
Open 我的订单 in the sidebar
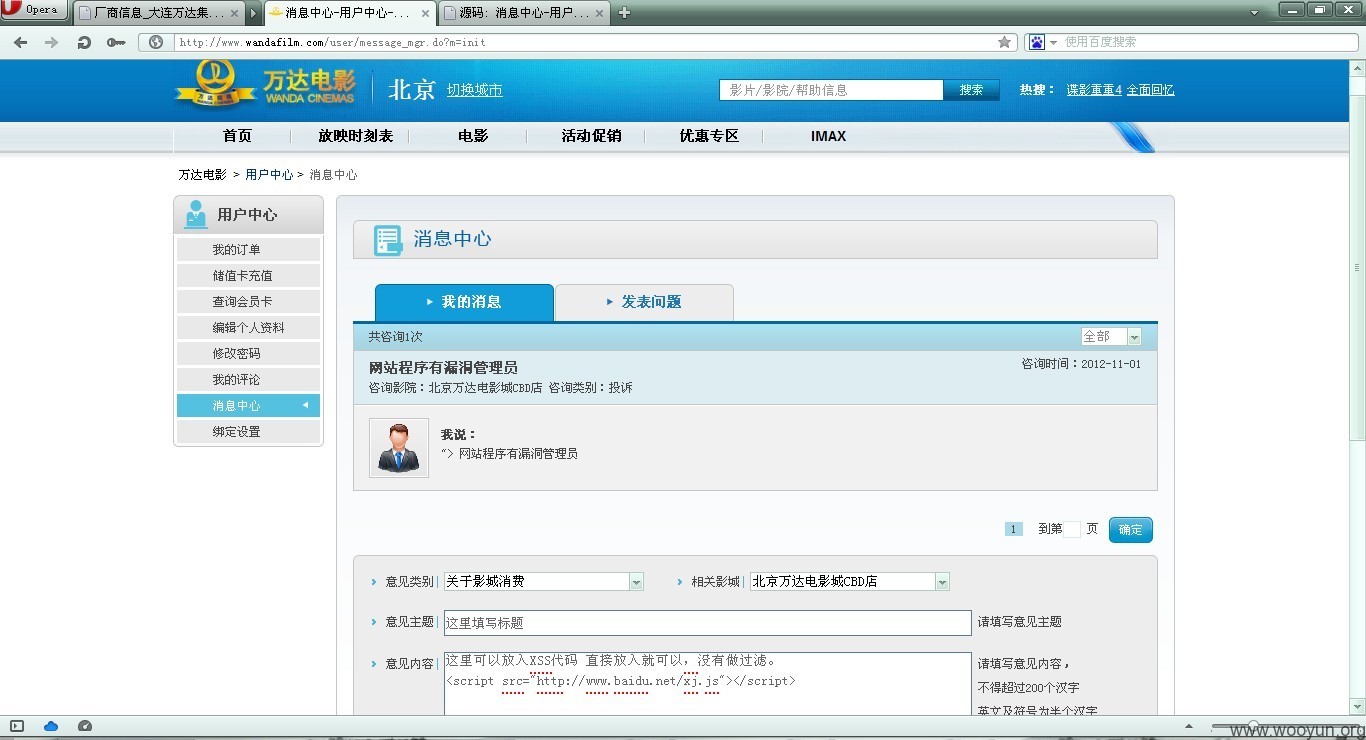coord(248,250)
